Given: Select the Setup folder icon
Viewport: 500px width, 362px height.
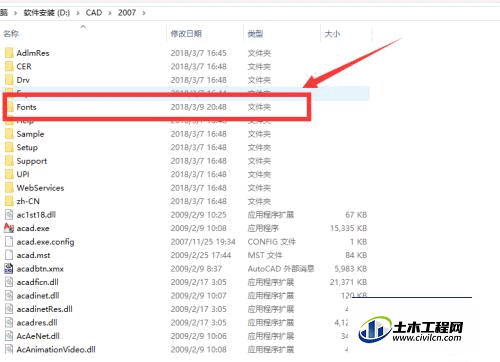Looking at the screenshot, I should pyautogui.click(x=9, y=147).
